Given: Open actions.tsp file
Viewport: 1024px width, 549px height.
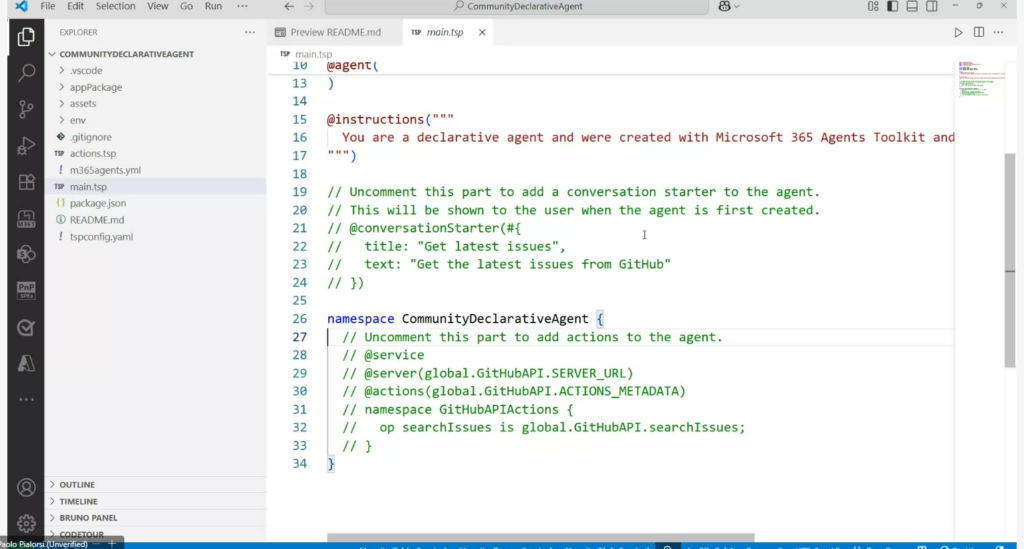Looking at the screenshot, I should coord(157,153).
